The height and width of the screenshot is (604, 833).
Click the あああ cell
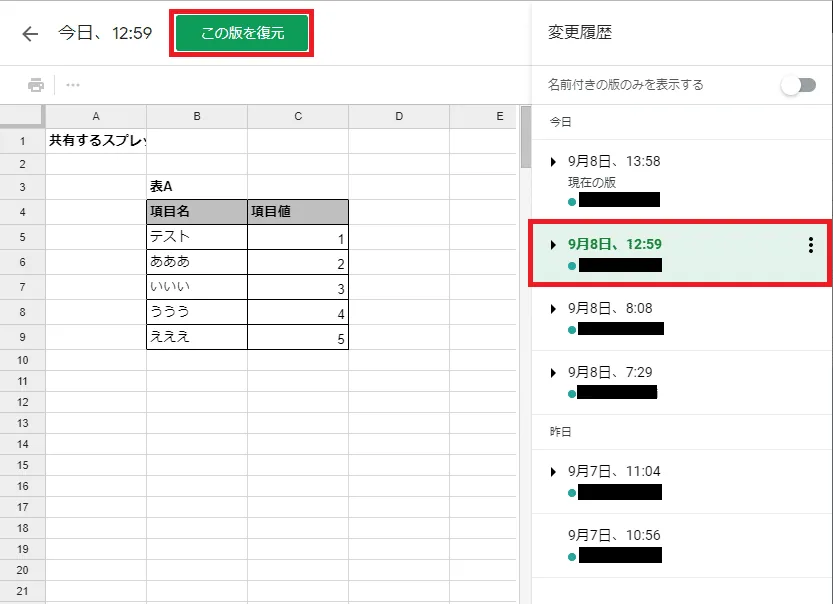tap(197, 262)
